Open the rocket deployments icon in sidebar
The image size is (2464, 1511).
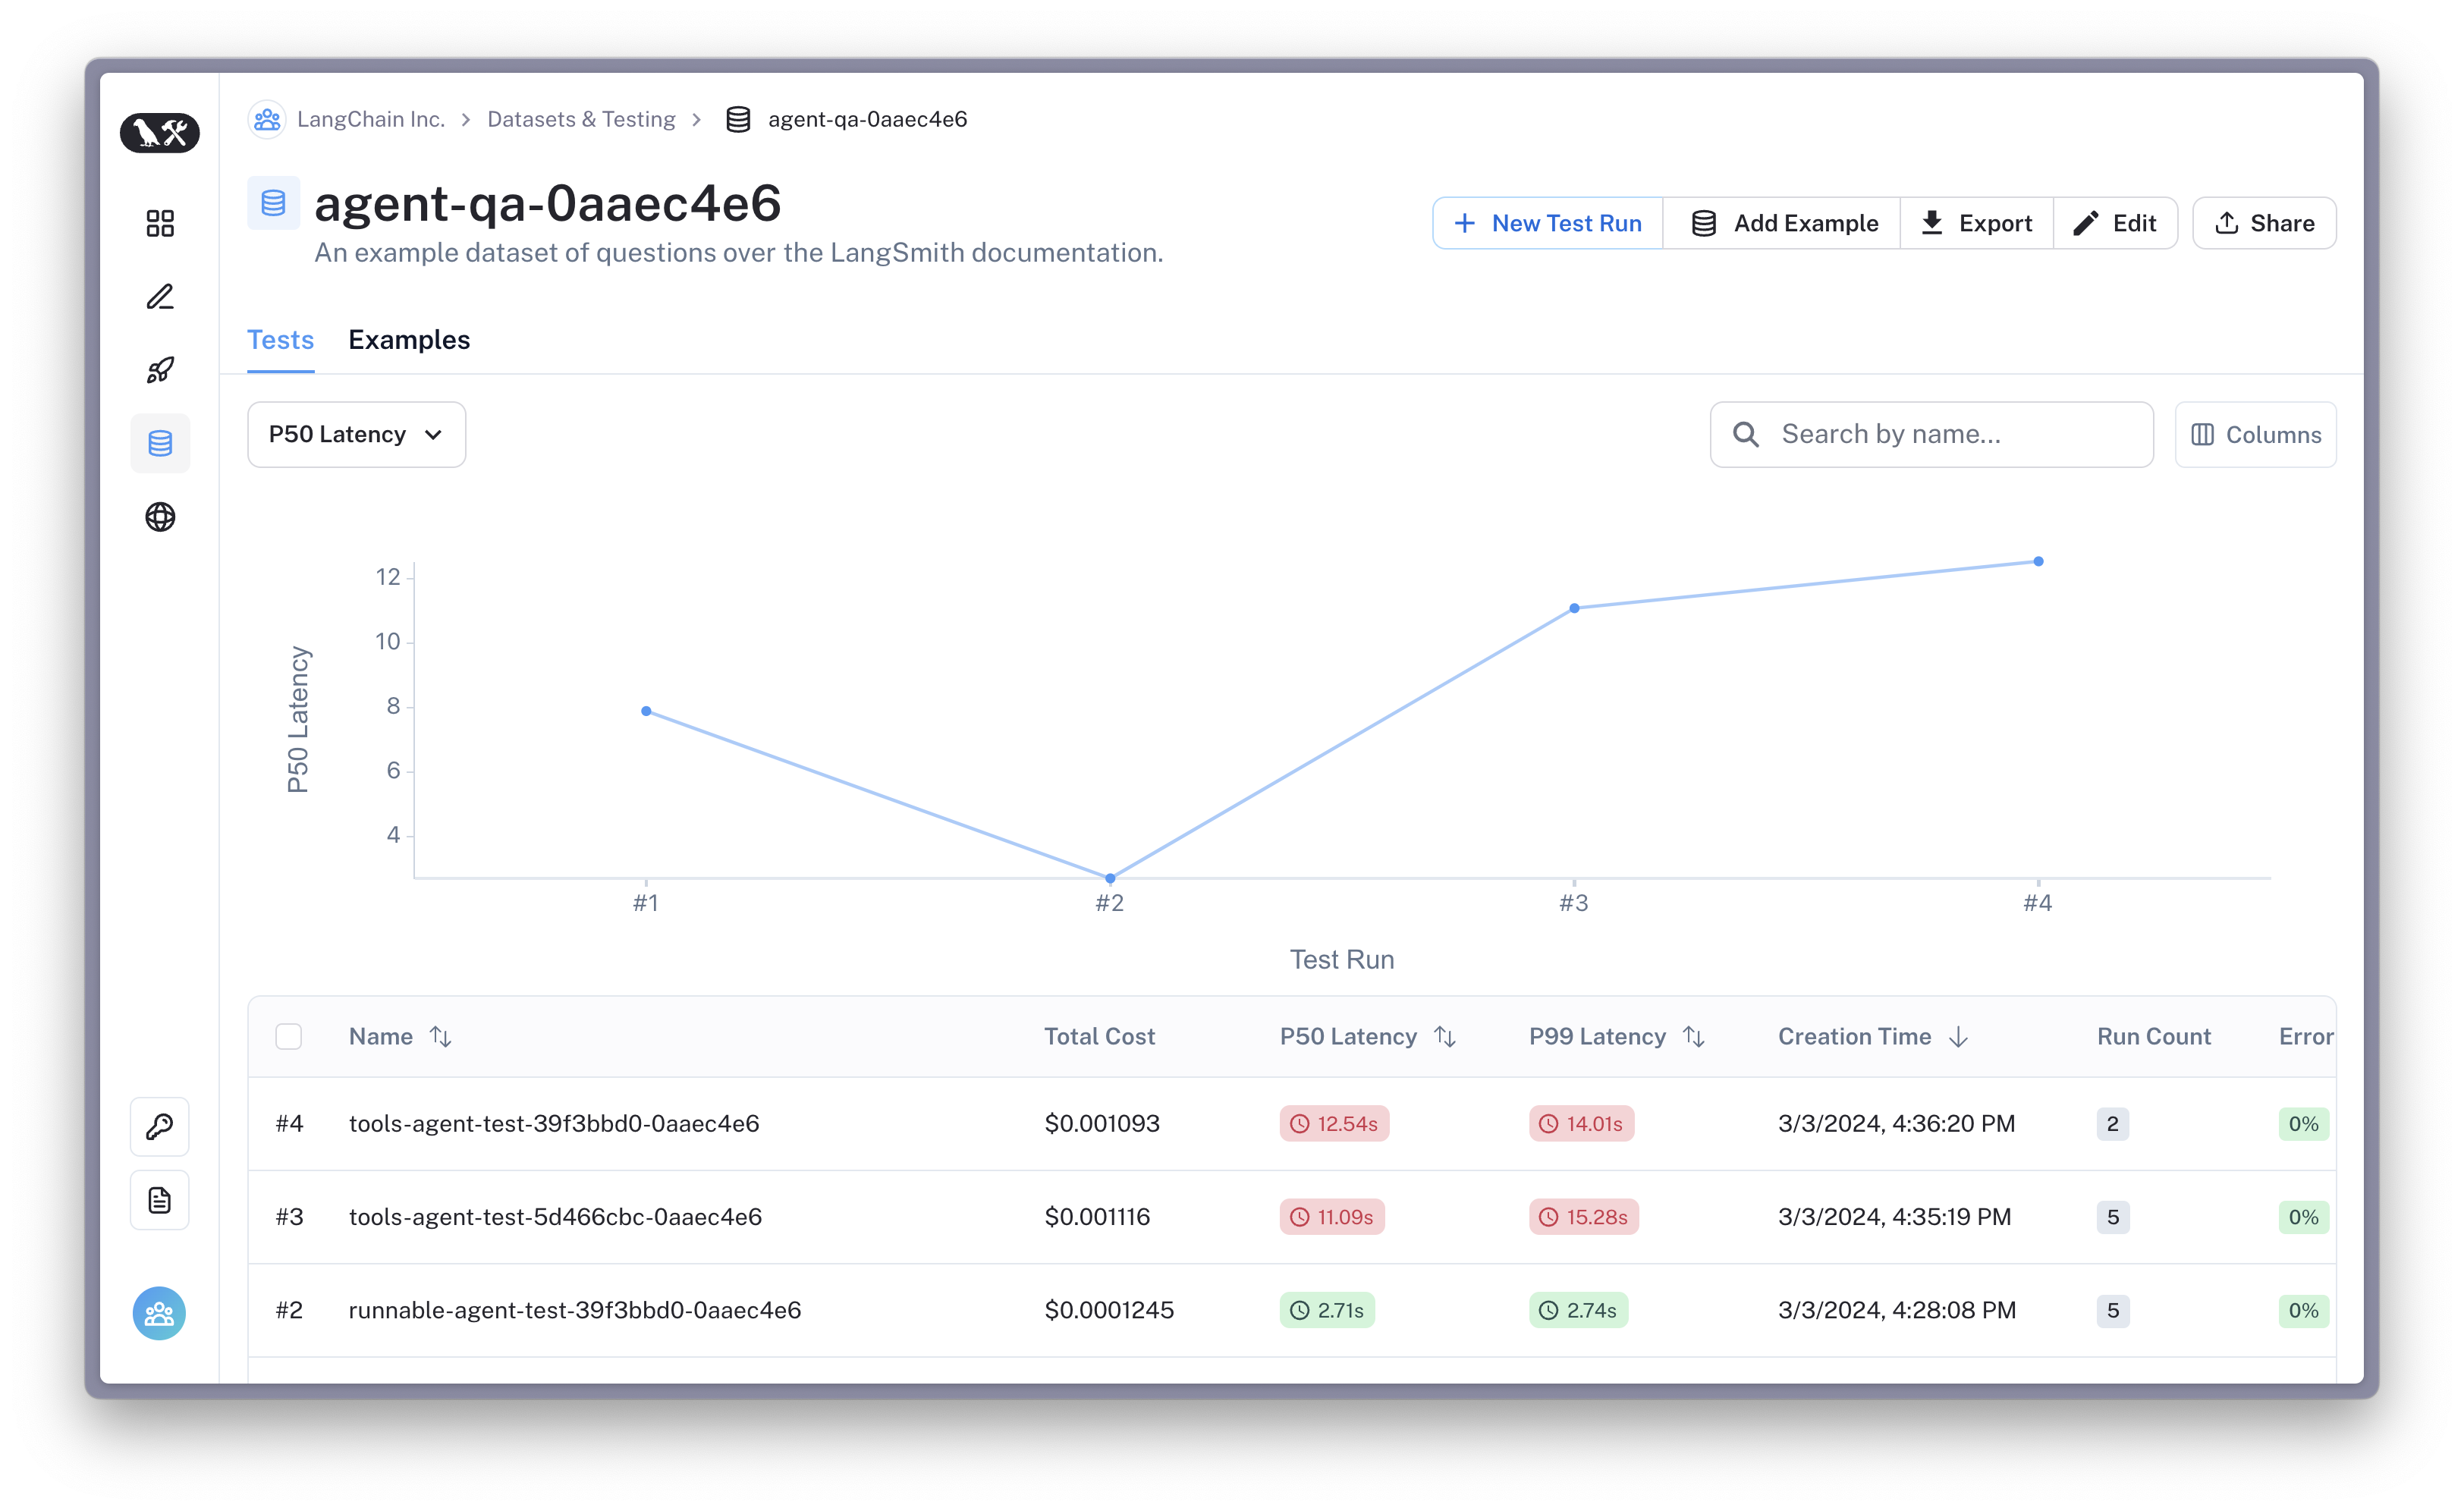pyautogui.click(x=160, y=370)
